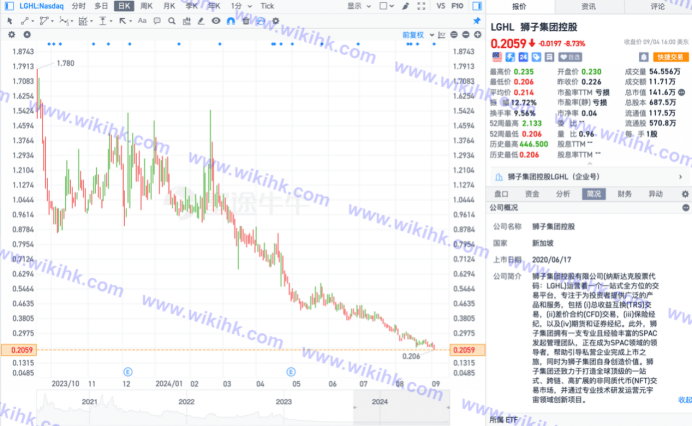Click the 2024 range in timeline navigator
Image resolution: width=692 pixels, height=426 pixels.
[380, 402]
